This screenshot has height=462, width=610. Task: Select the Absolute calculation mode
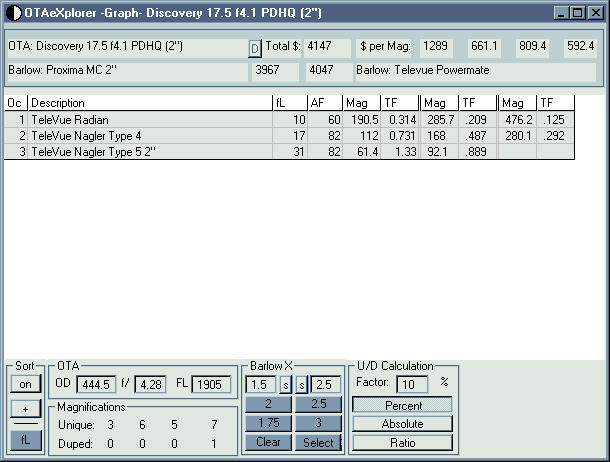pos(403,424)
